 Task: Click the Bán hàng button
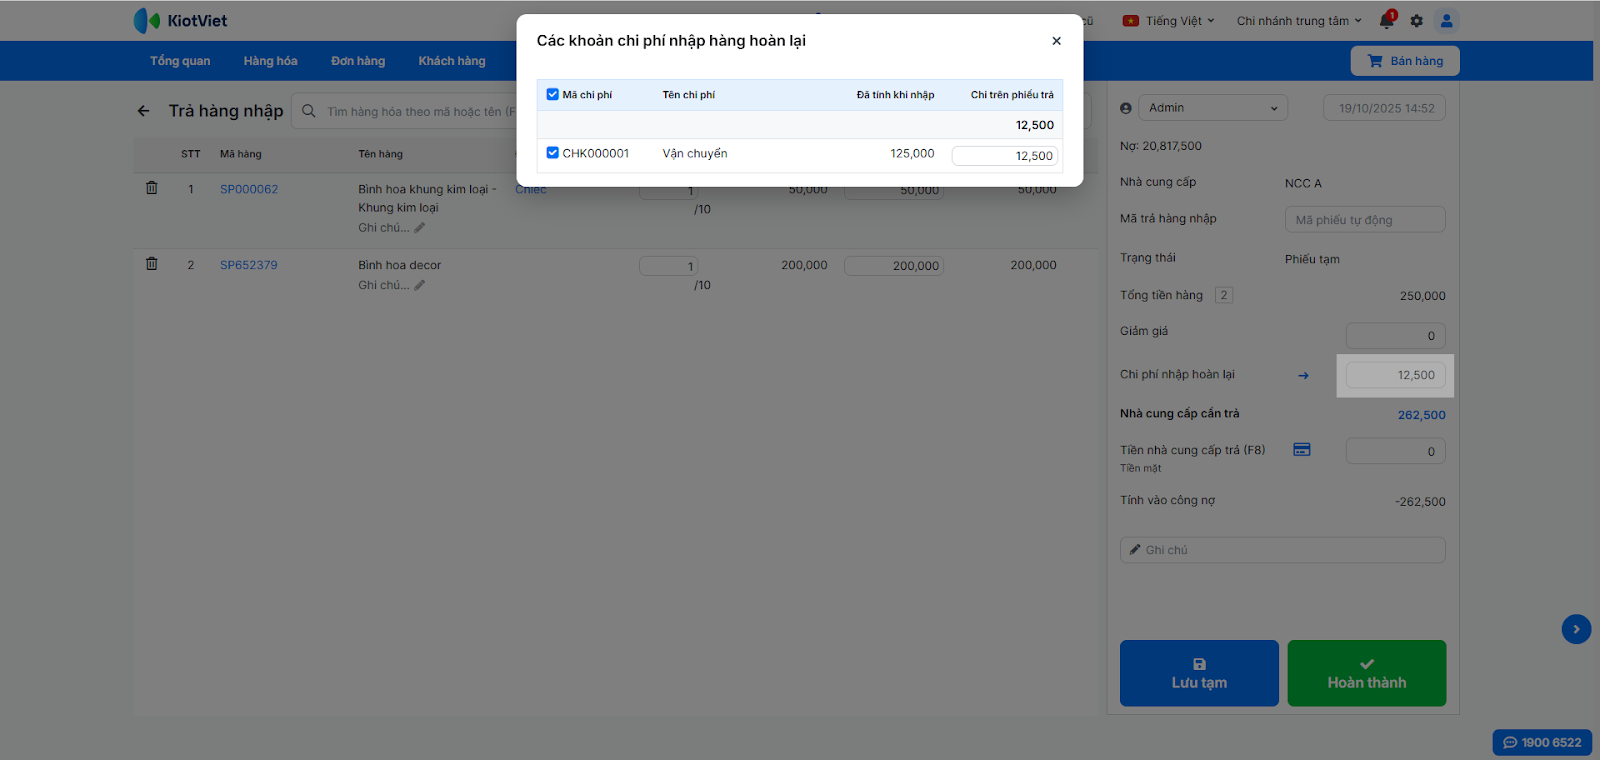click(1405, 61)
